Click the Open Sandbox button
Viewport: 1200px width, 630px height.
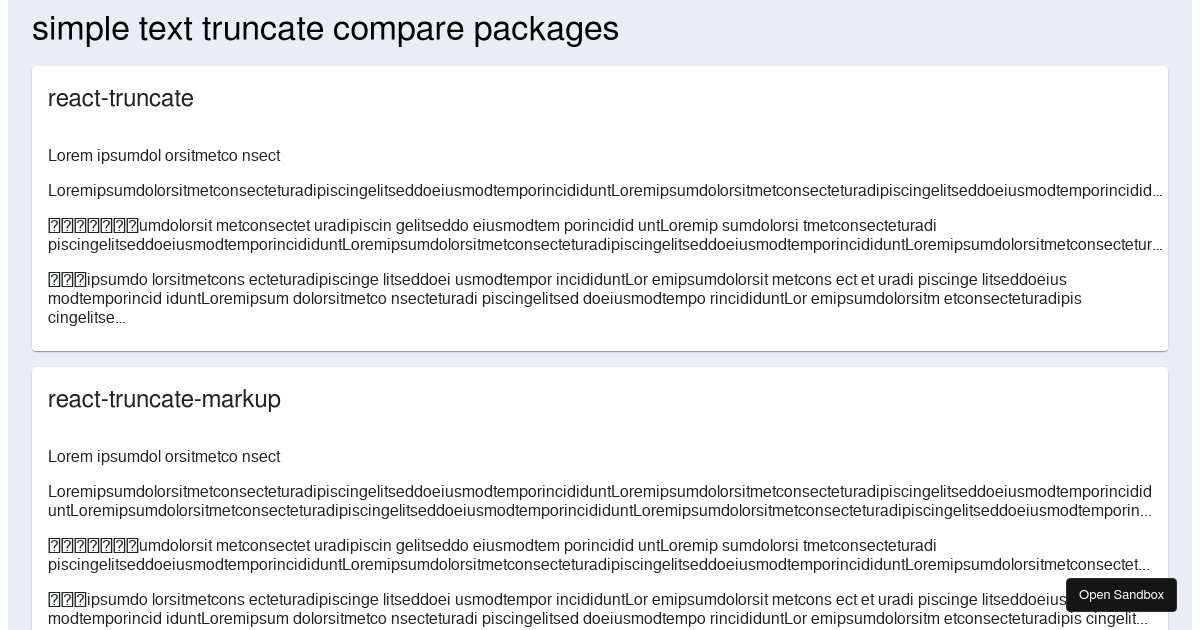(x=1121, y=595)
